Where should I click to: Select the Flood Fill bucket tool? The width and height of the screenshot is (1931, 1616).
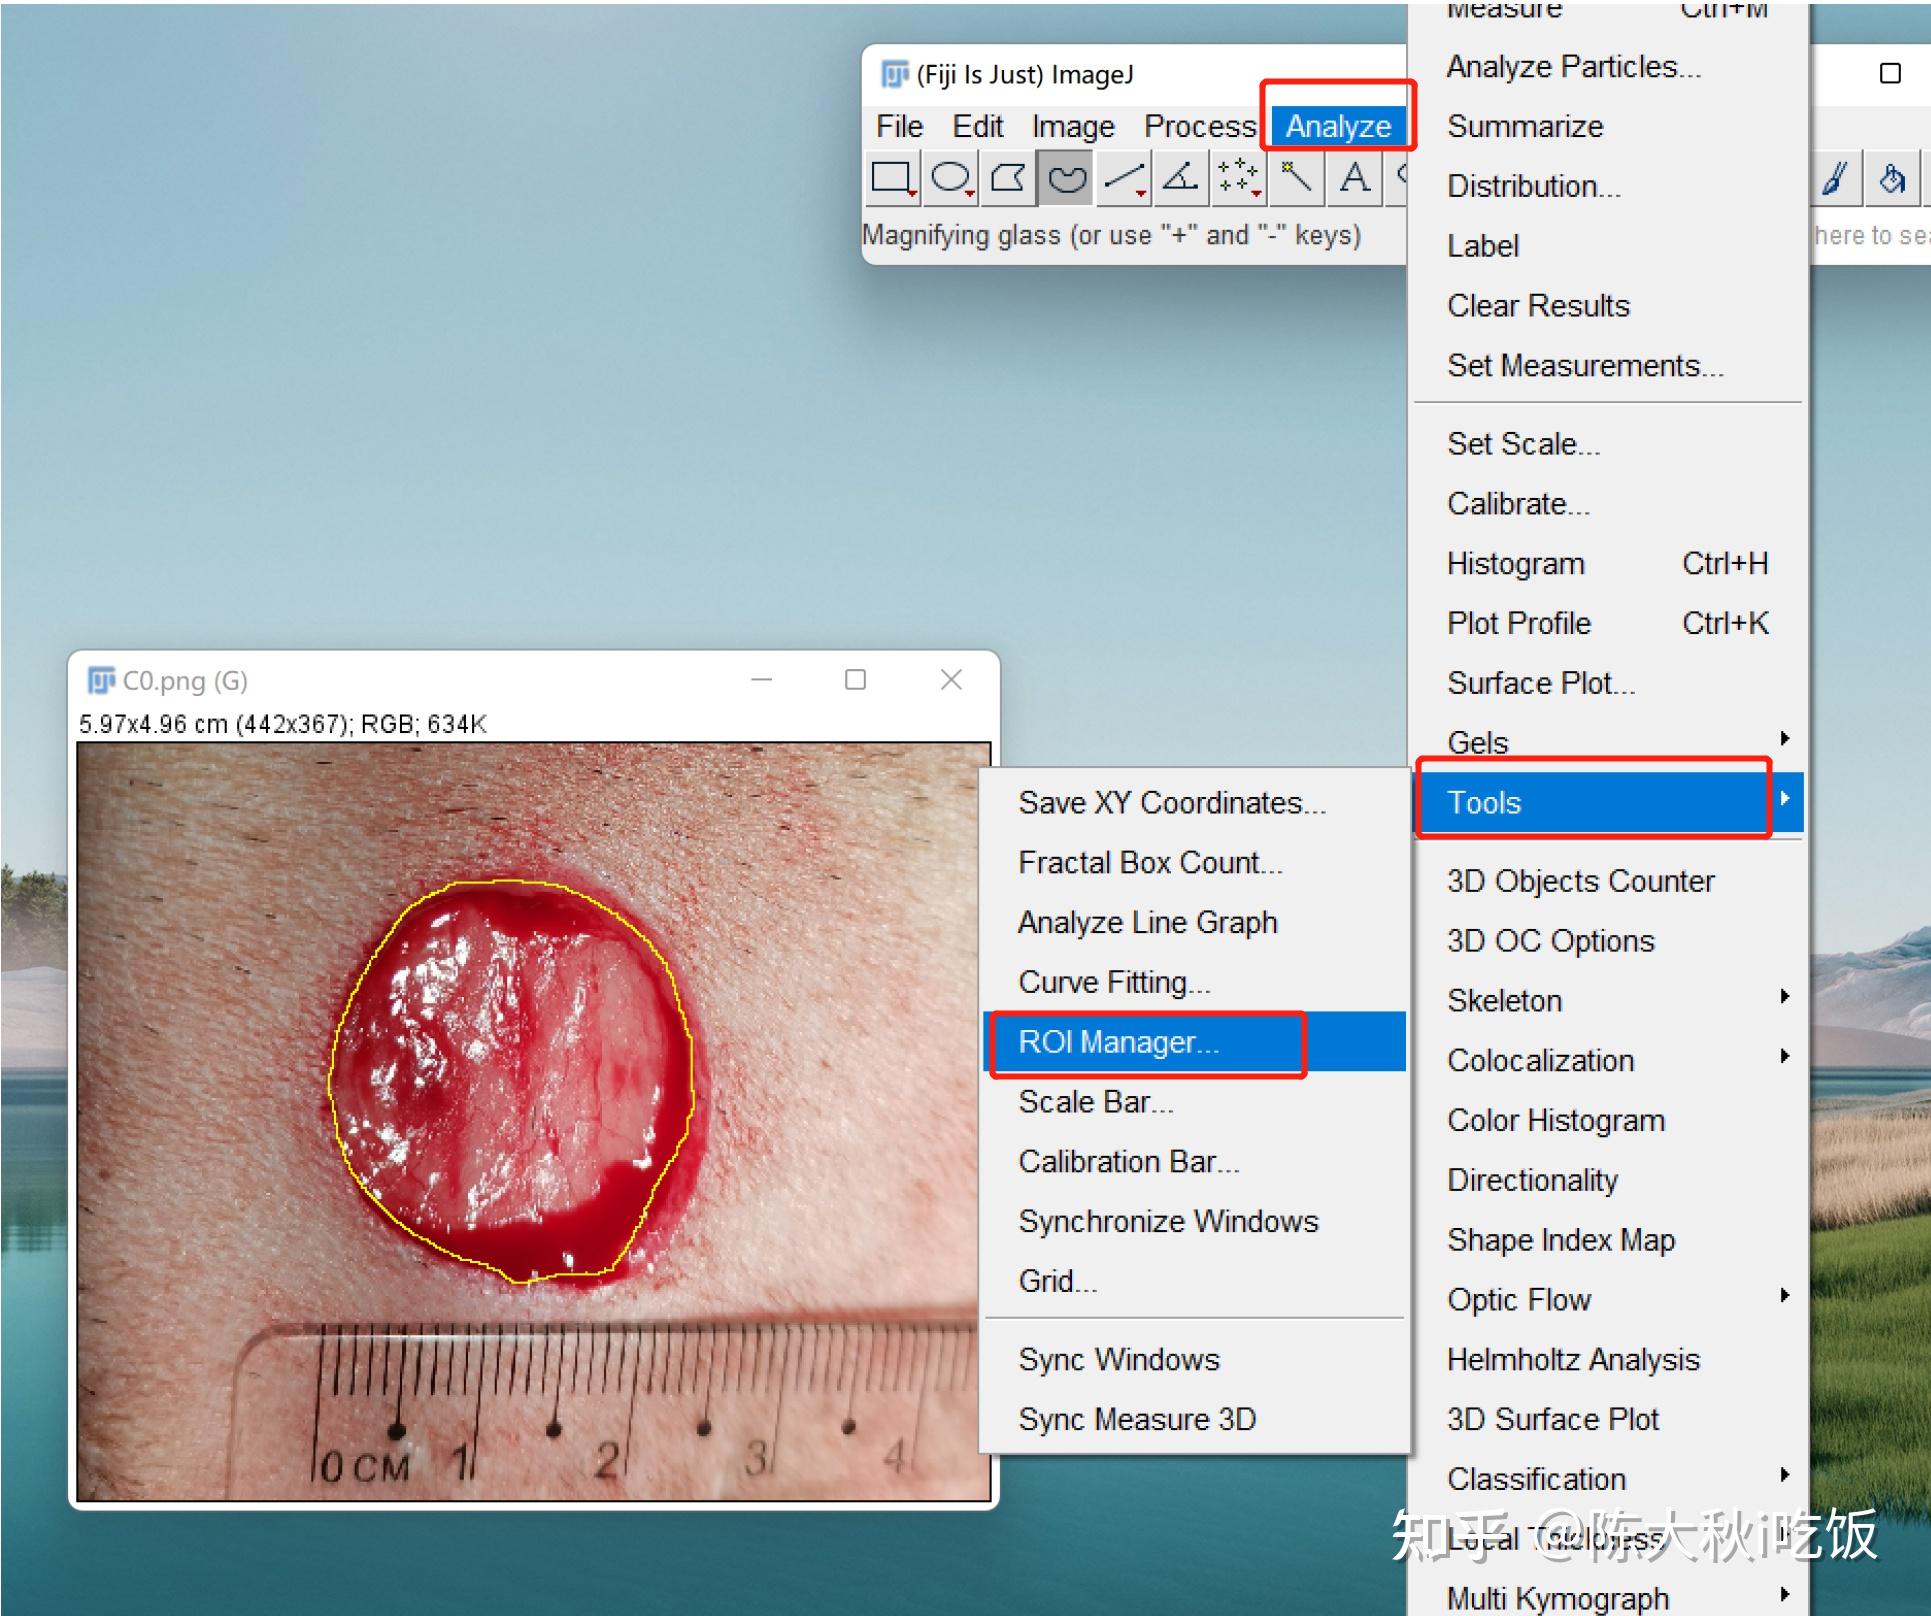click(1892, 179)
